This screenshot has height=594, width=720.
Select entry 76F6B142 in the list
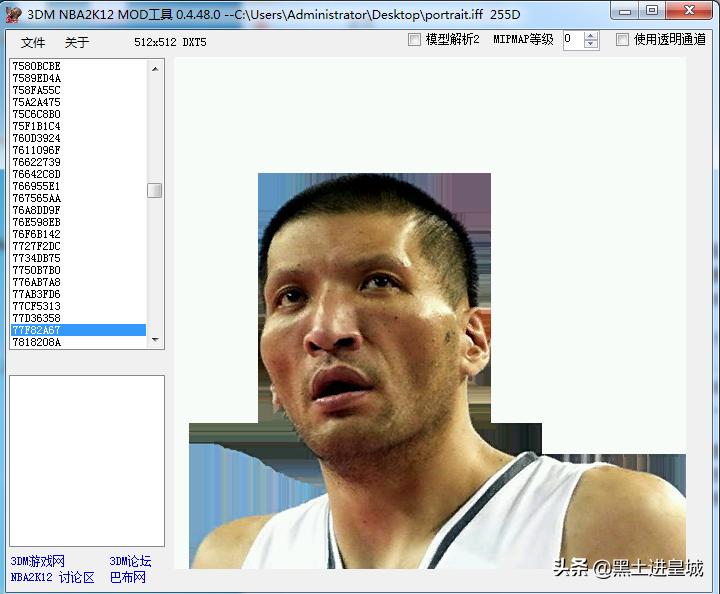78,234
